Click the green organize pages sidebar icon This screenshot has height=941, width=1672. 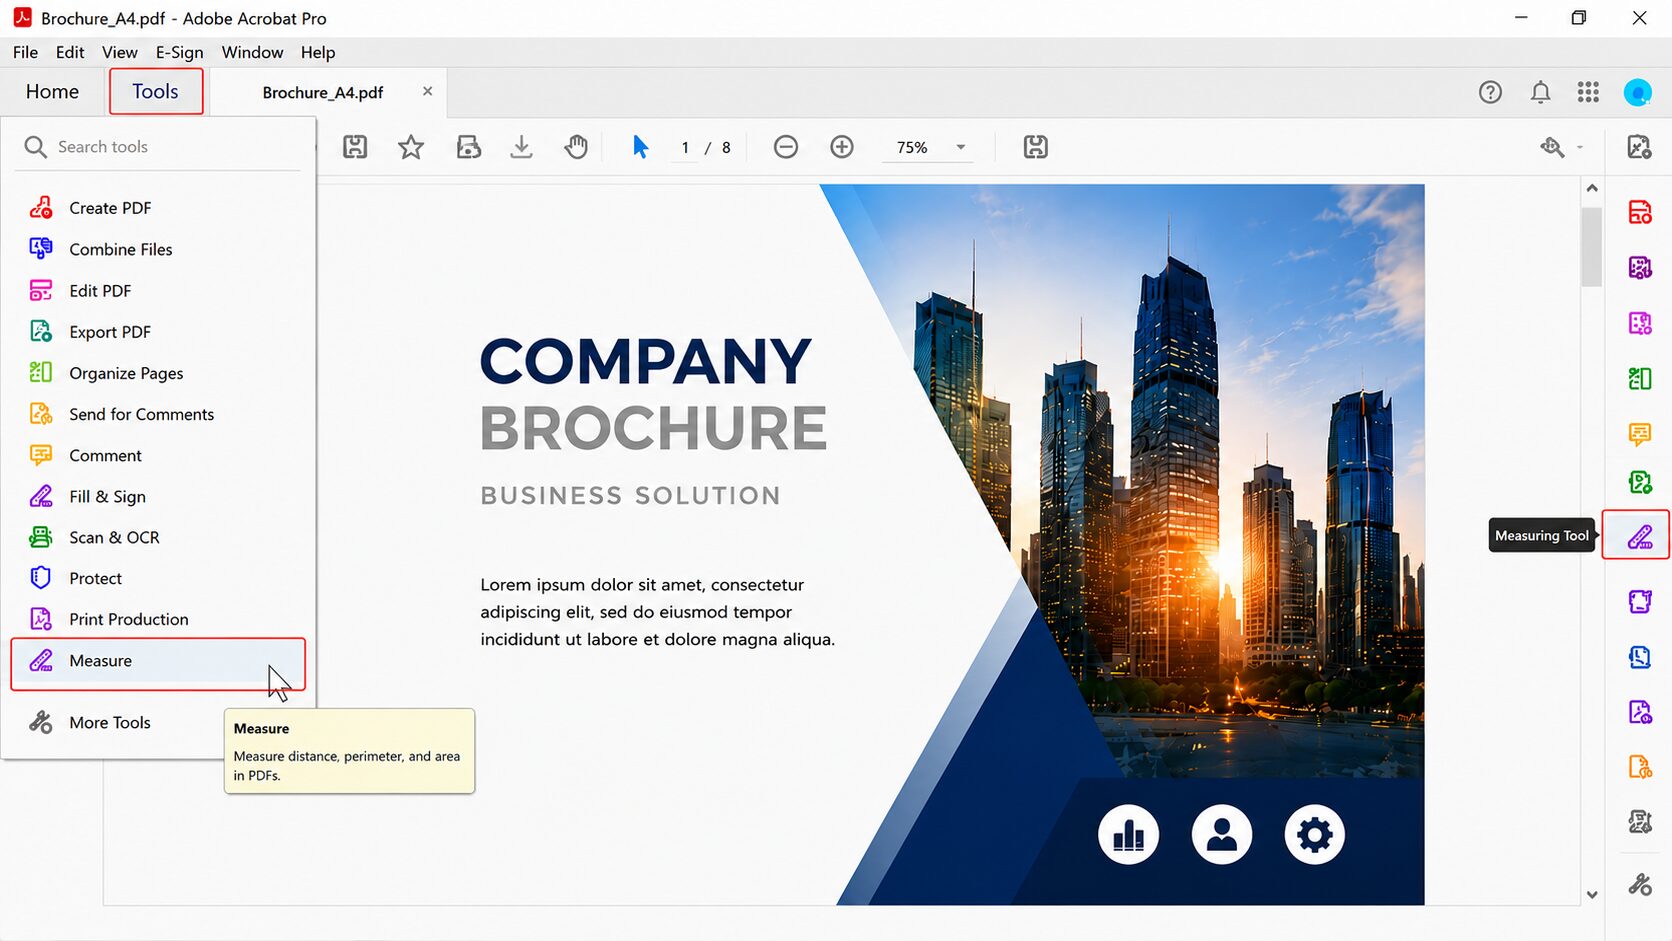click(x=1639, y=378)
